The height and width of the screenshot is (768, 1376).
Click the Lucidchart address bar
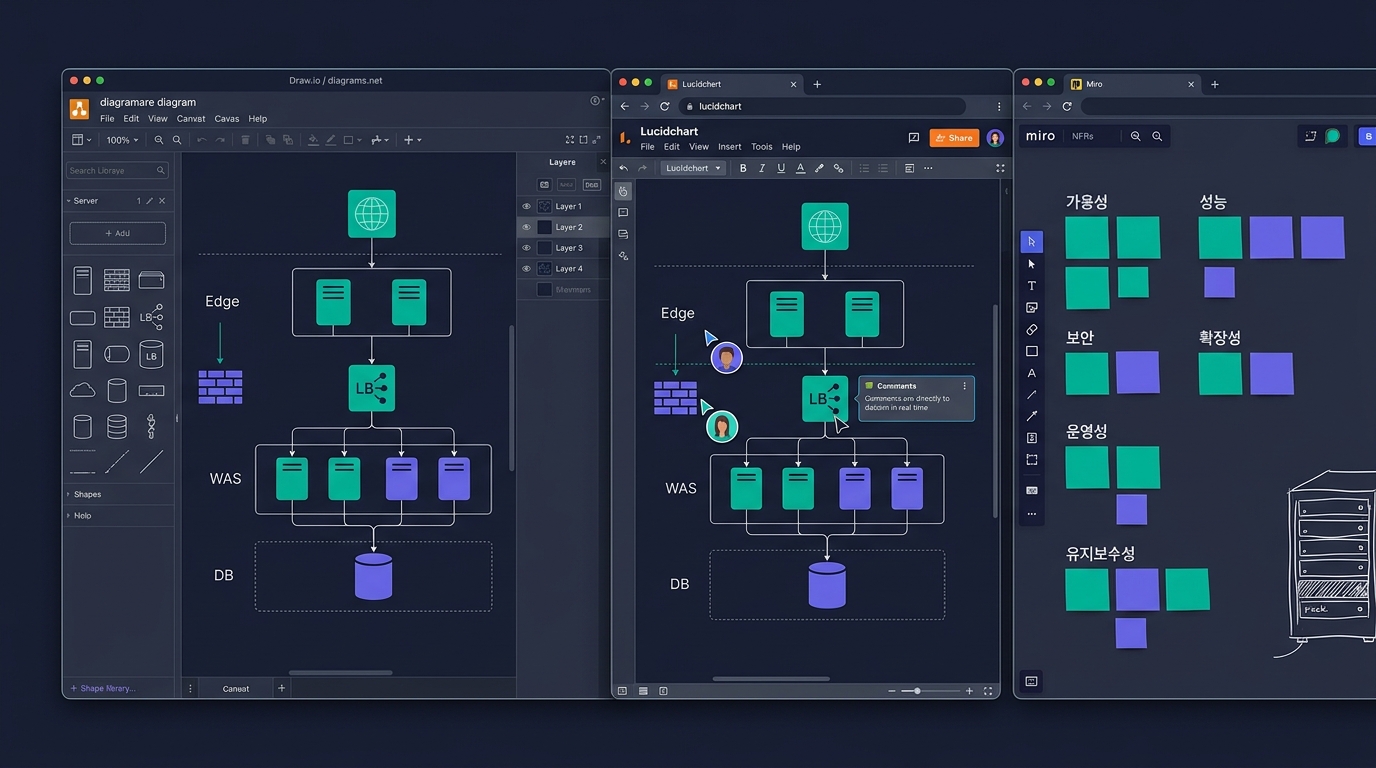point(822,106)
